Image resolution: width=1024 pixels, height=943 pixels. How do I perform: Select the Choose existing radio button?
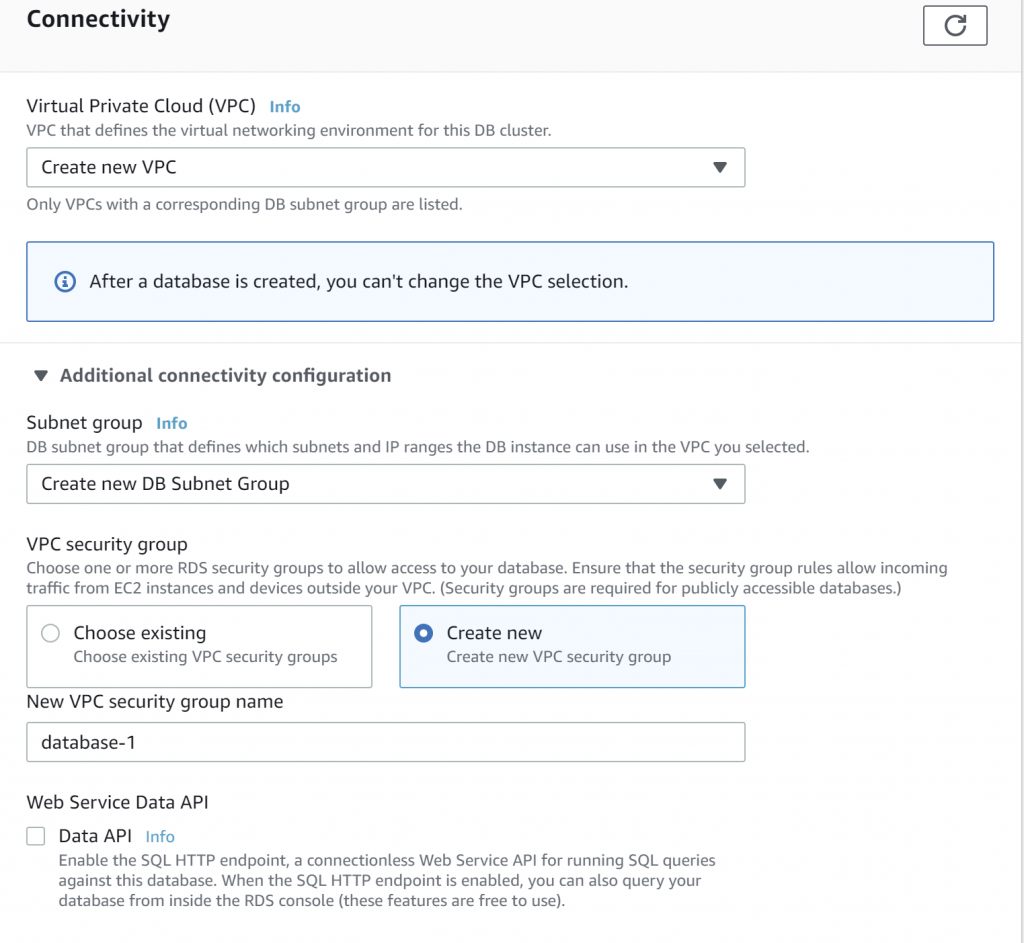[50, 633]
